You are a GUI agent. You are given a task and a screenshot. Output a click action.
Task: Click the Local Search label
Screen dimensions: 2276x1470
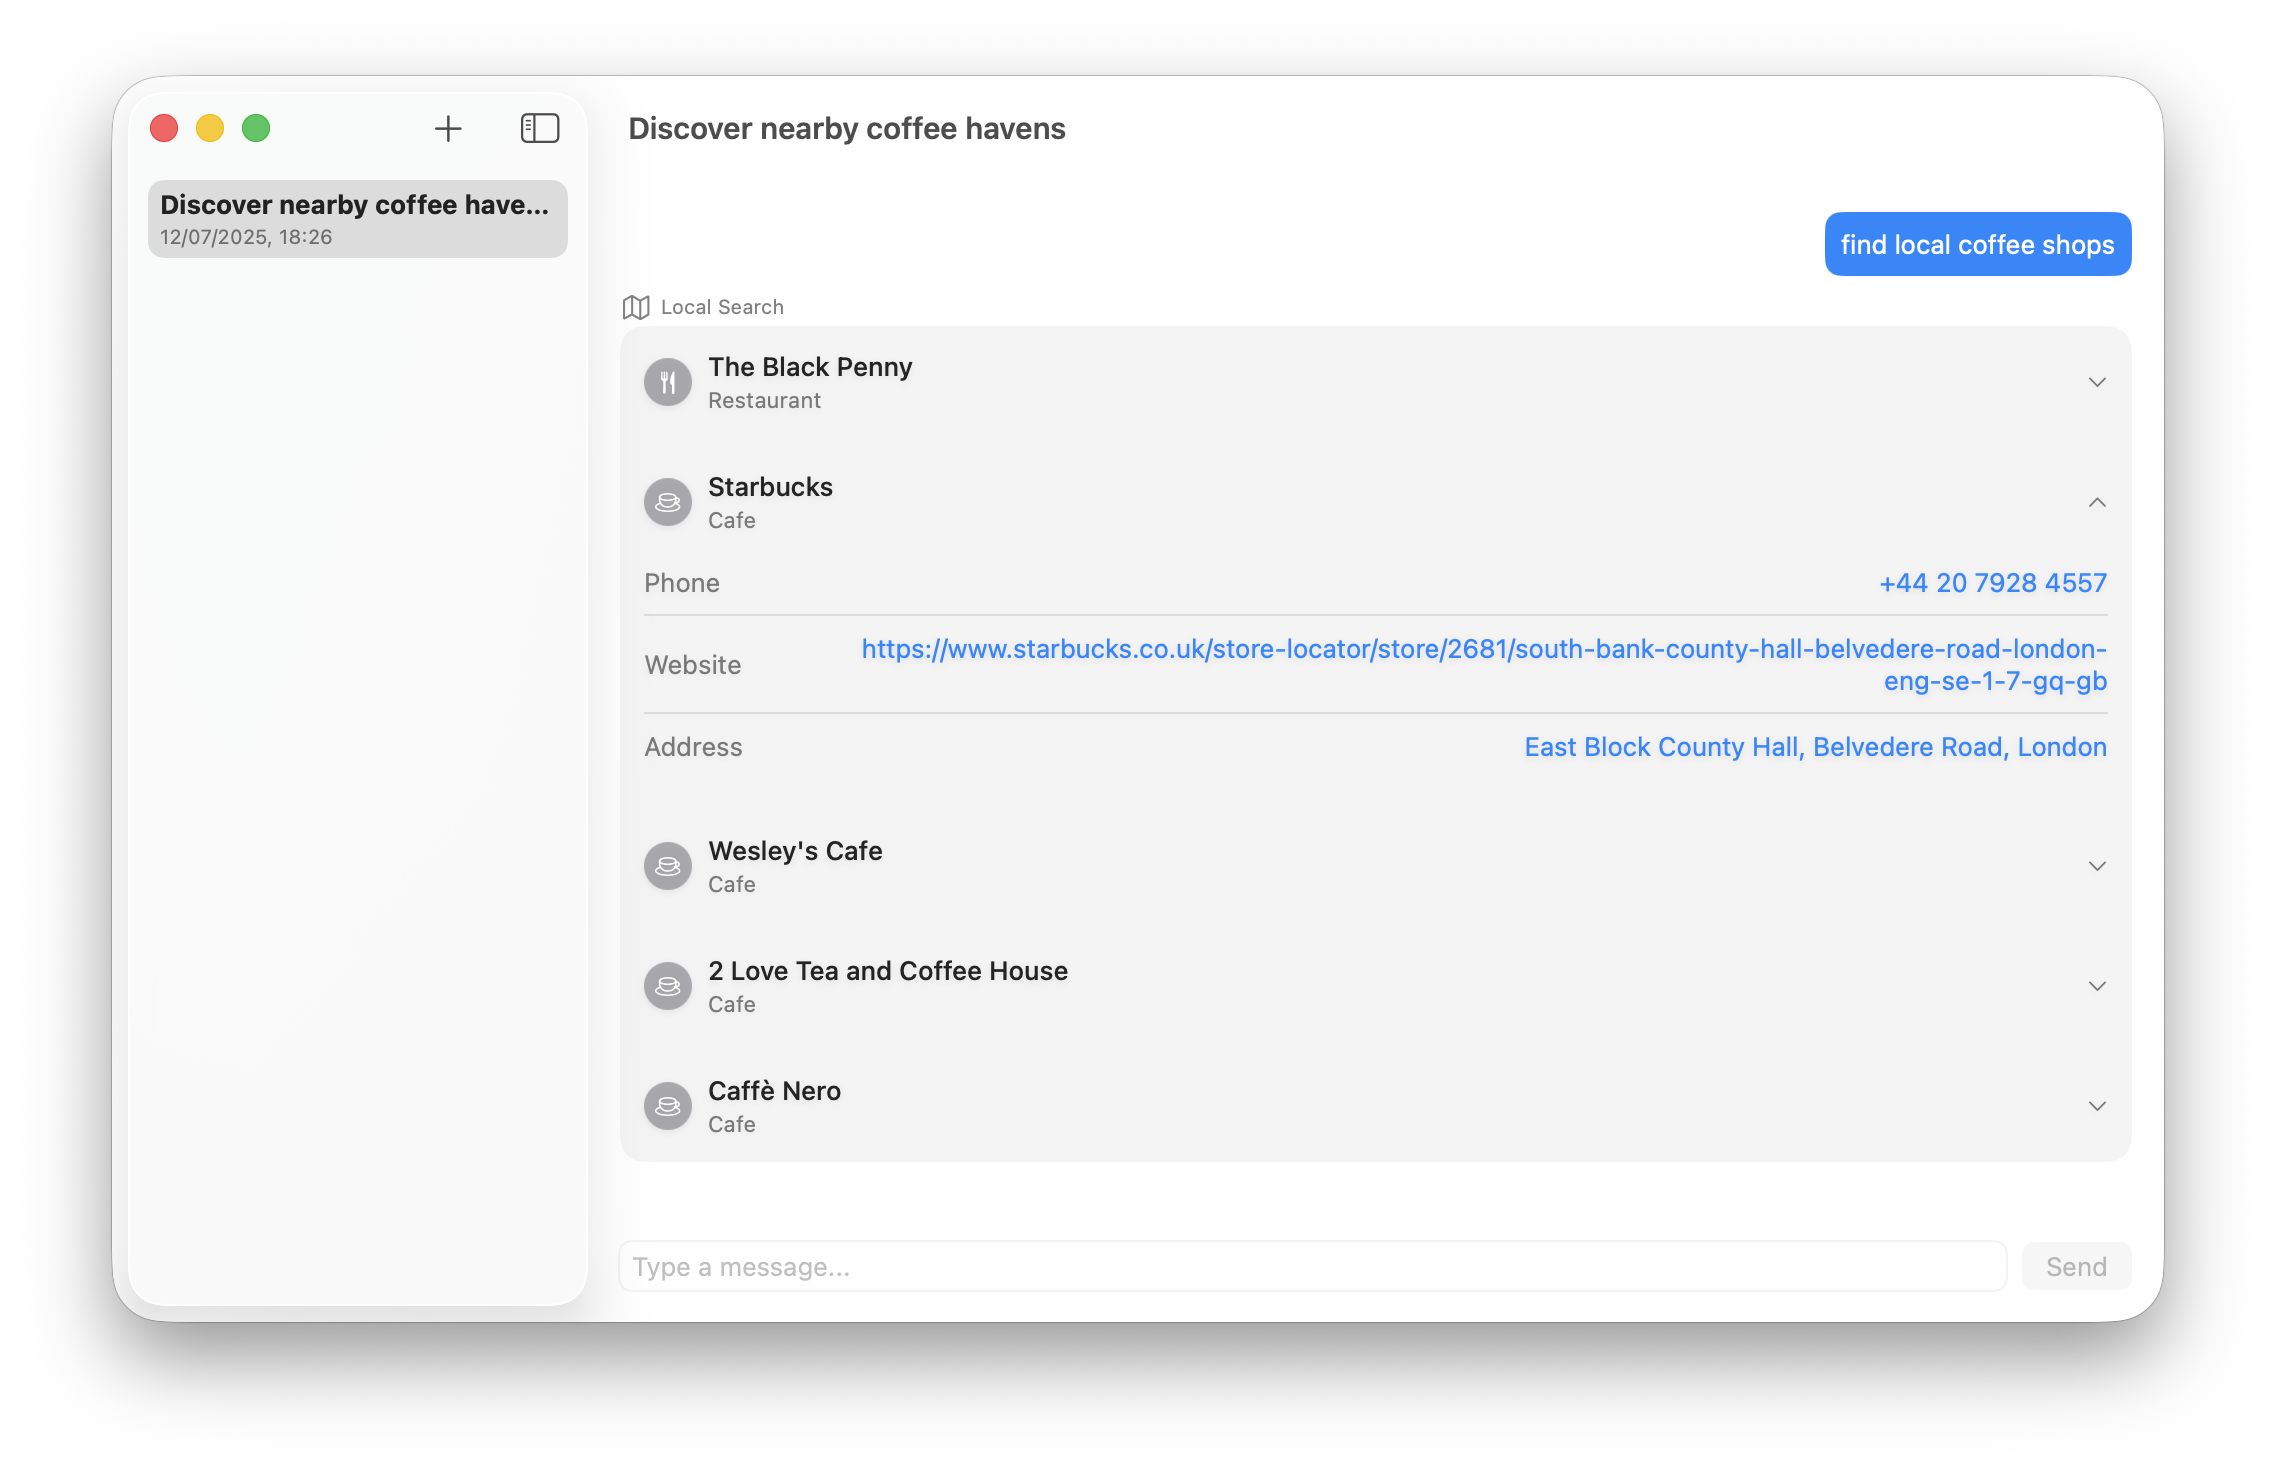[x=722, y=307]
